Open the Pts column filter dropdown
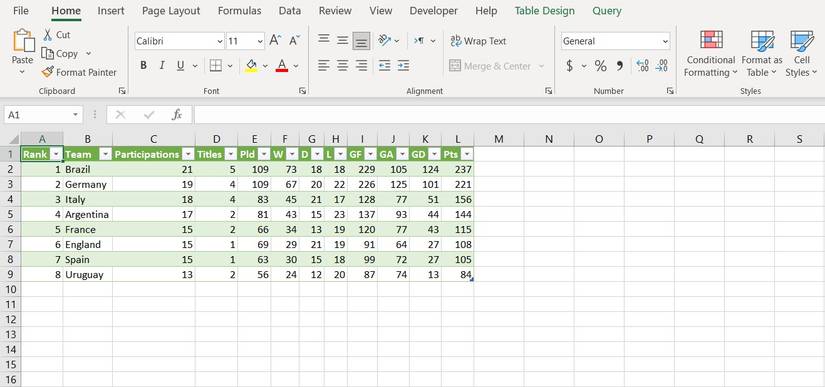The width and height of the screenshot is (825, 387). pos(466,154)
